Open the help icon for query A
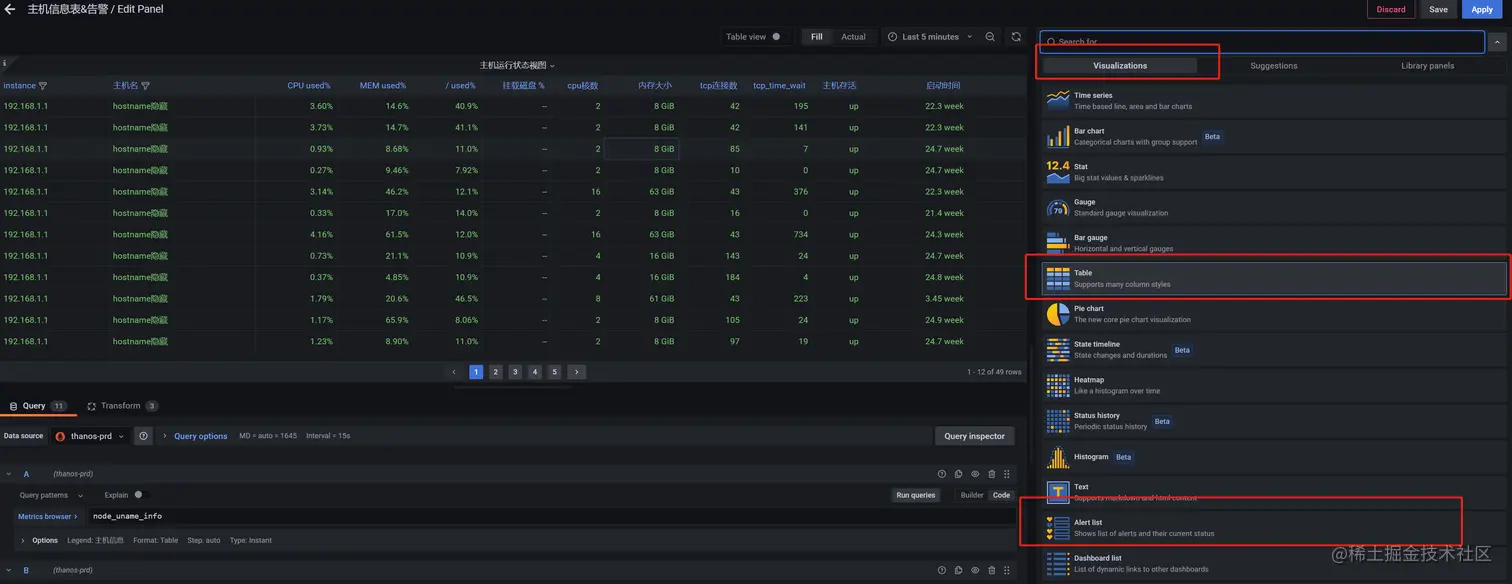 coord(941,474)
